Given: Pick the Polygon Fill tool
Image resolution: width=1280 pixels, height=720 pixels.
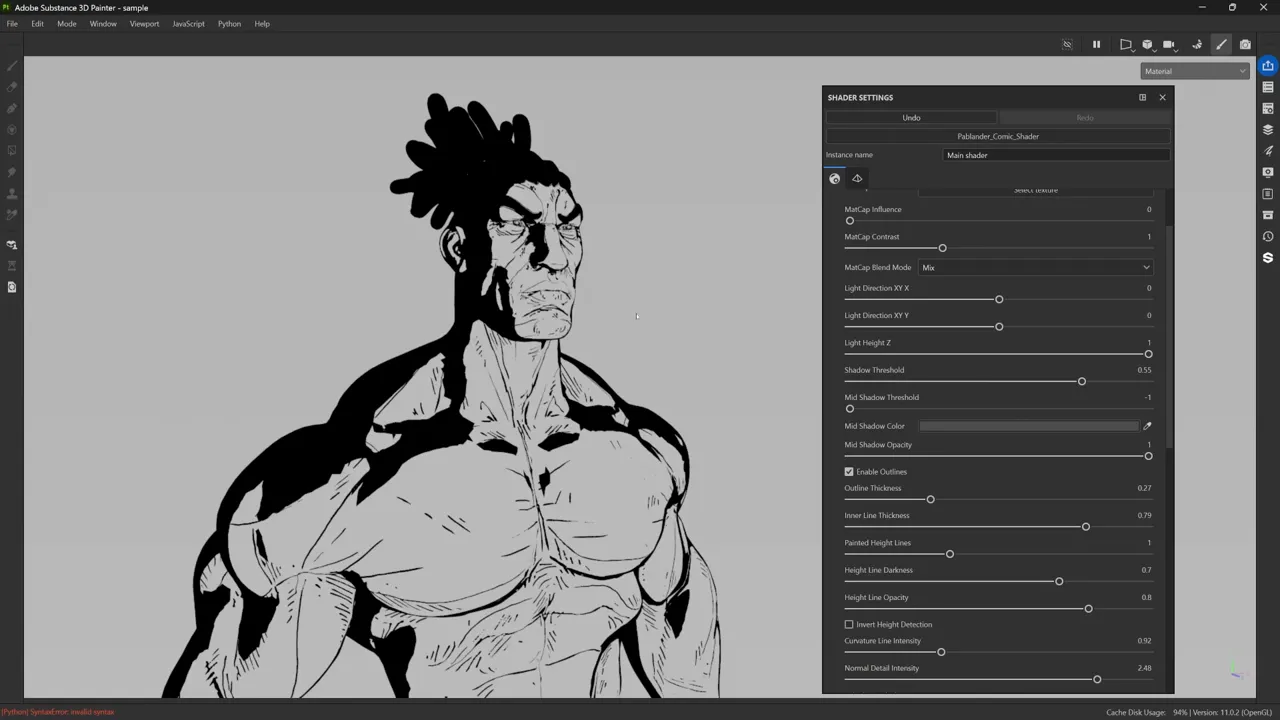Looking at the screenshot, I should [x=12, y=150].
